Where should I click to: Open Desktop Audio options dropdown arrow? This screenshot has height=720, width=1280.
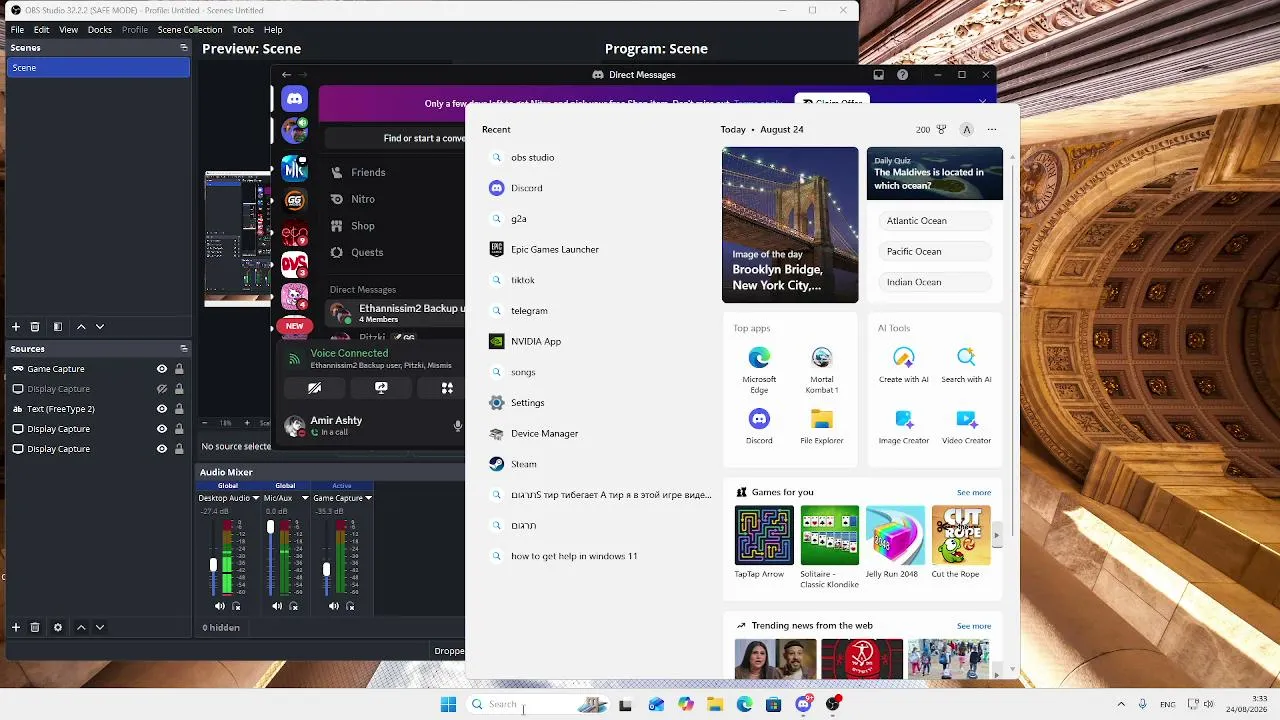(x=256, y=498)
